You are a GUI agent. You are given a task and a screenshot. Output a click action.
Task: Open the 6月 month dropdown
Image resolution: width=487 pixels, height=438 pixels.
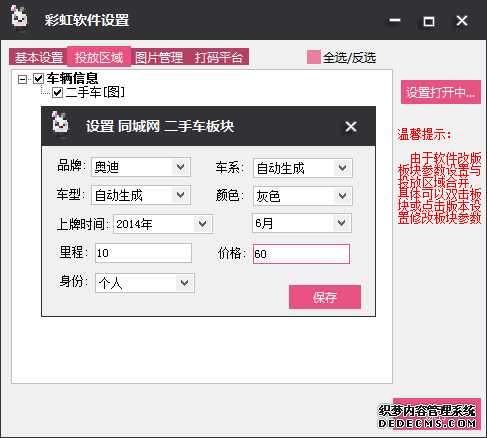302,223
